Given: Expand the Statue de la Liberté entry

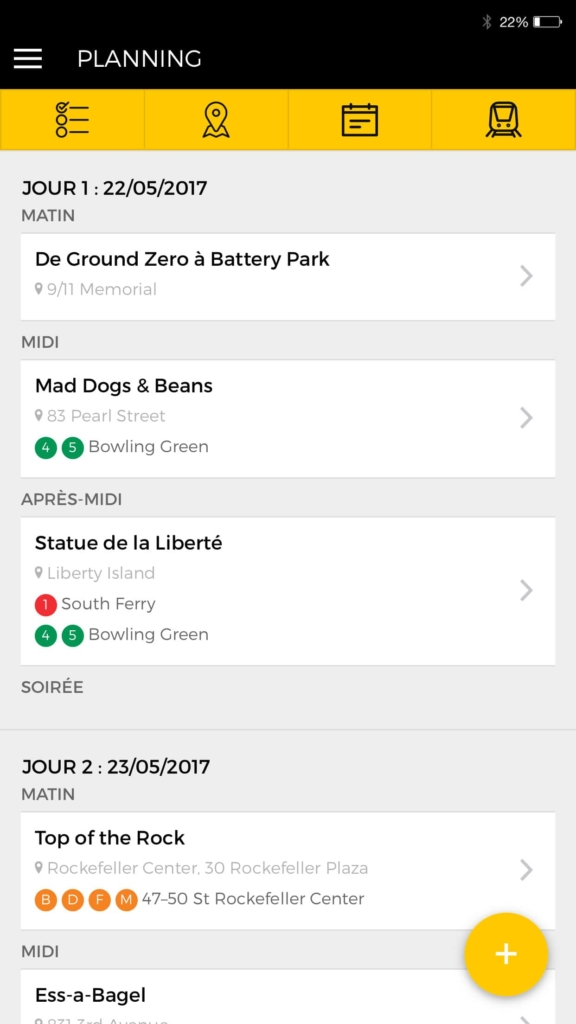Looking at the screenshot, I should coord(288,589).
